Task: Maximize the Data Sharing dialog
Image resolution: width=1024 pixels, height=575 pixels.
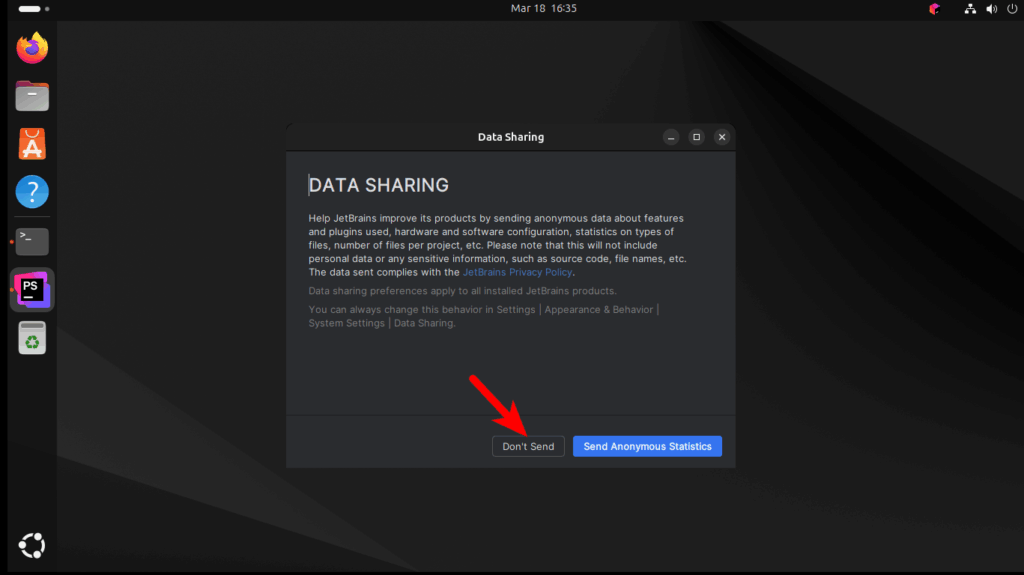Action: click(696, 137)
